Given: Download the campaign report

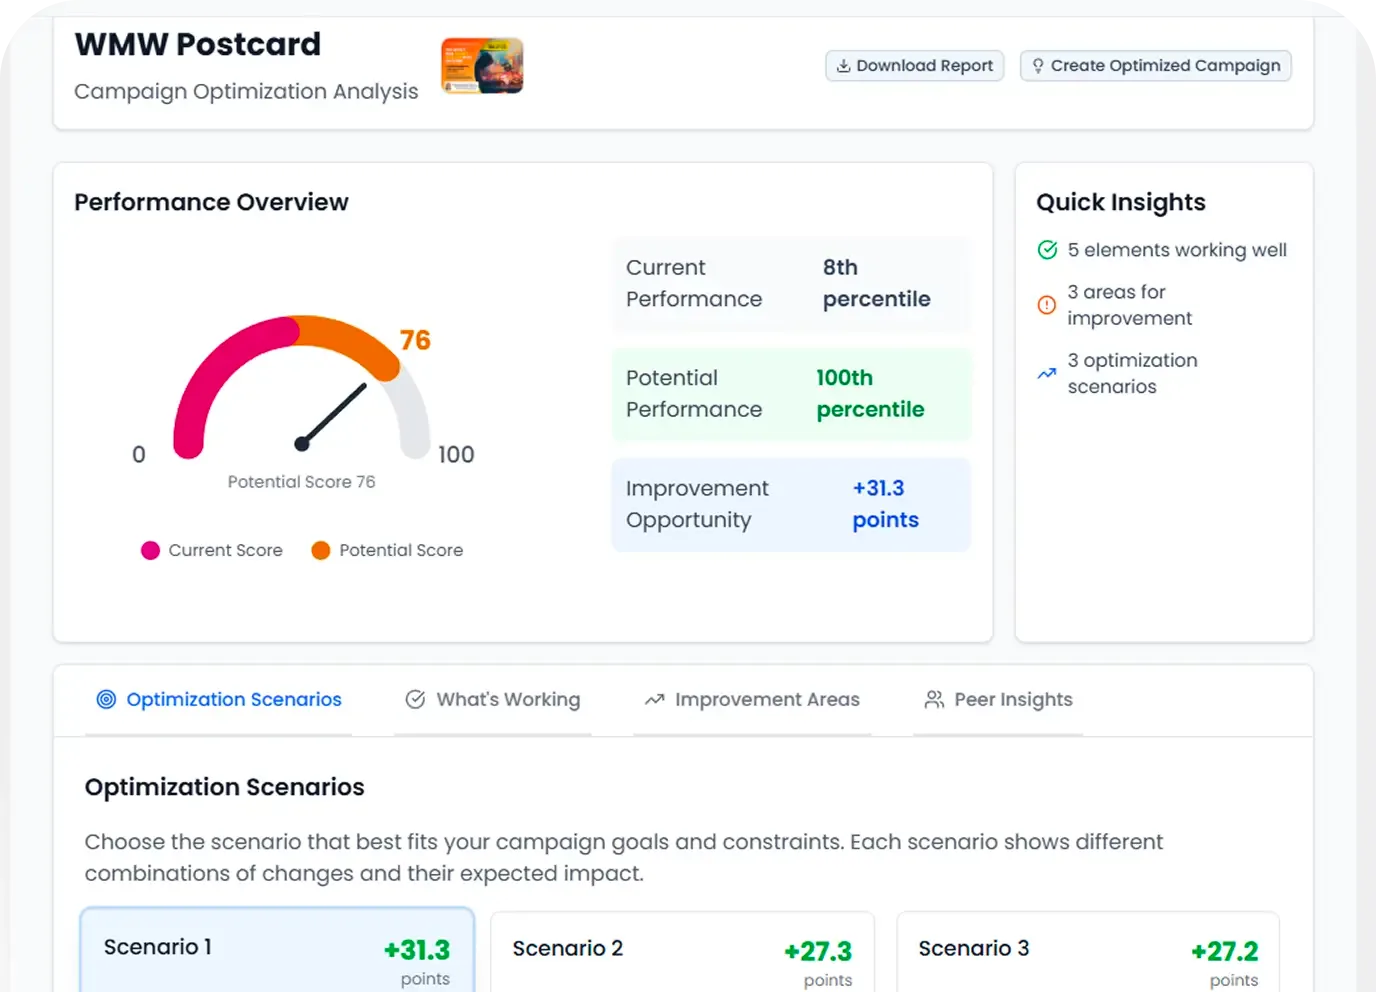Looking at the screenshot, I should (914, 66).
